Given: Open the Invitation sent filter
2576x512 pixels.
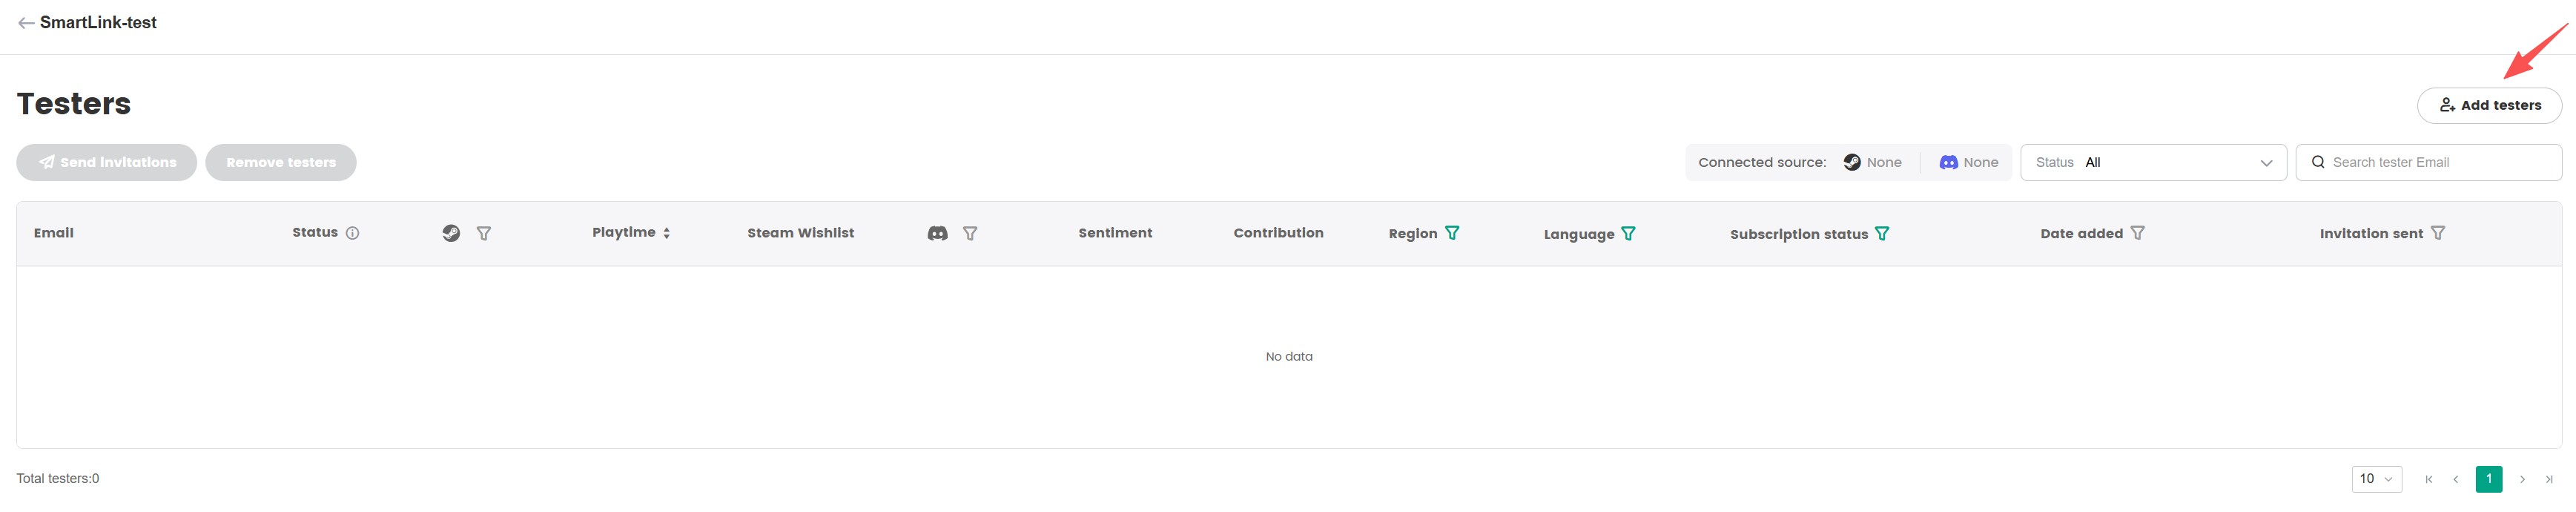Looking at the screenshot, I should [x=2437, y=233].
